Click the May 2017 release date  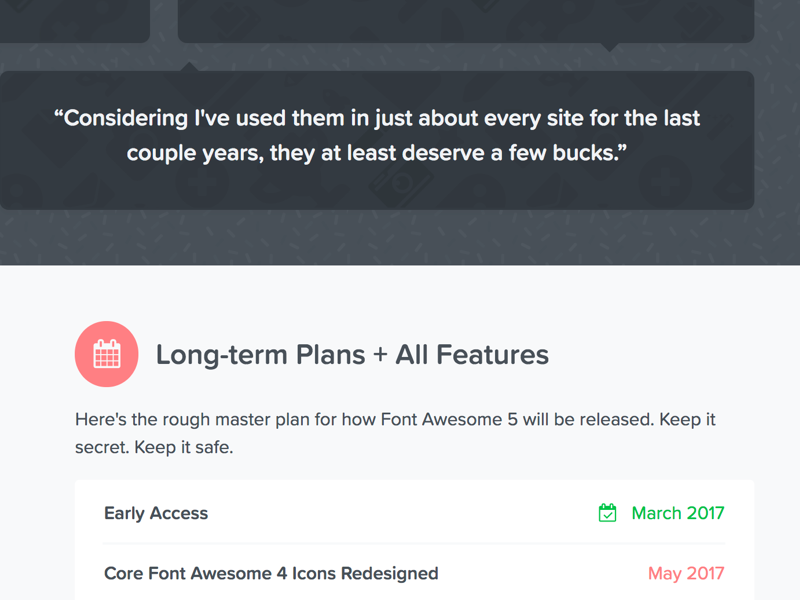tap(686, 573)
